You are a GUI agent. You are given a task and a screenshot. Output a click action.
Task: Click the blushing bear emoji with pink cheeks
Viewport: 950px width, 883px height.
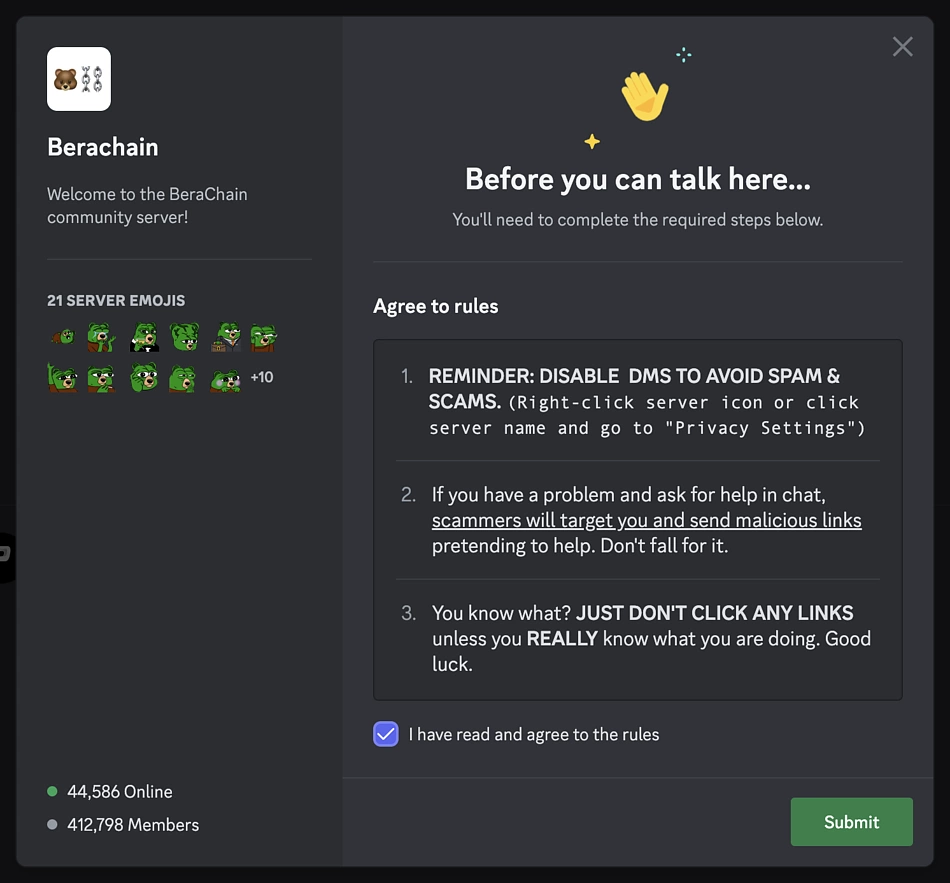click(225, 381)
